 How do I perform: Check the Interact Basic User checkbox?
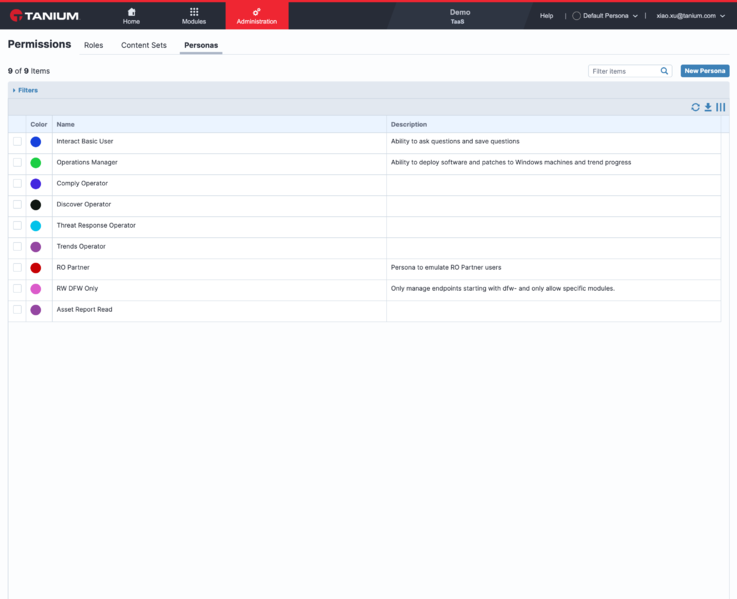point(17,142)
